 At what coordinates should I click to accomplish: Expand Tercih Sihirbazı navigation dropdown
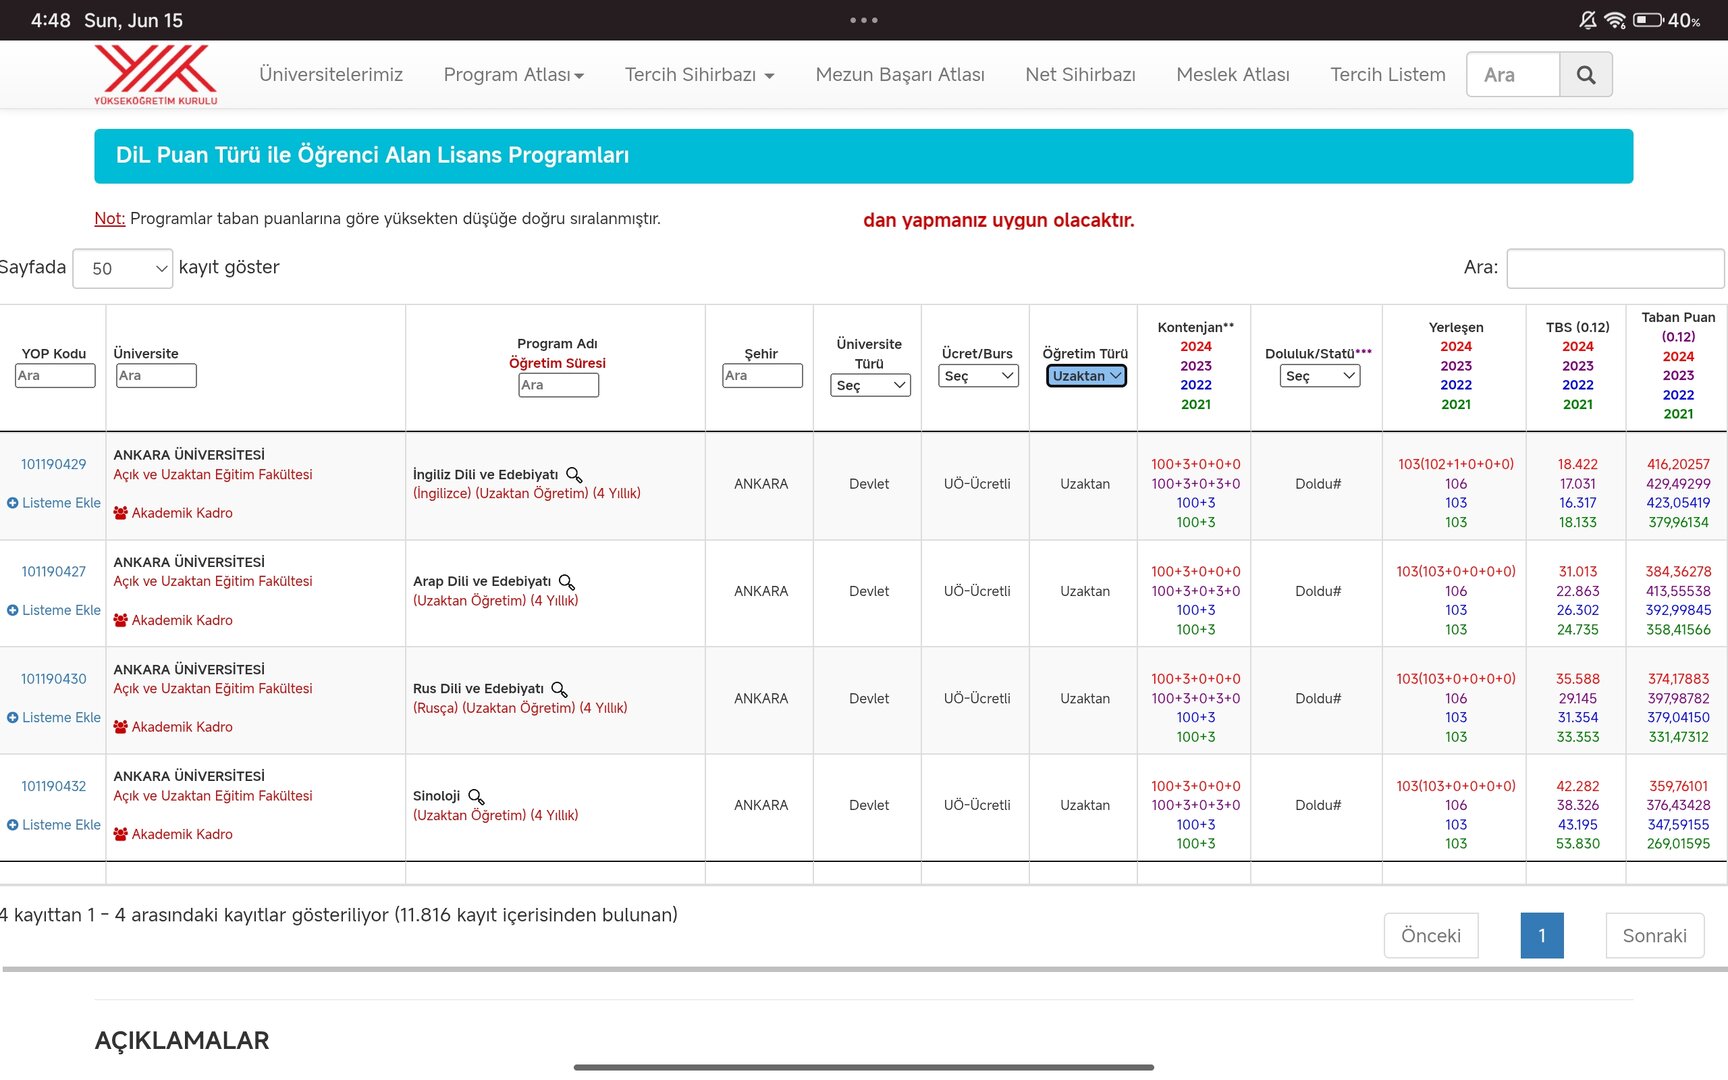(x=700, y=74)
